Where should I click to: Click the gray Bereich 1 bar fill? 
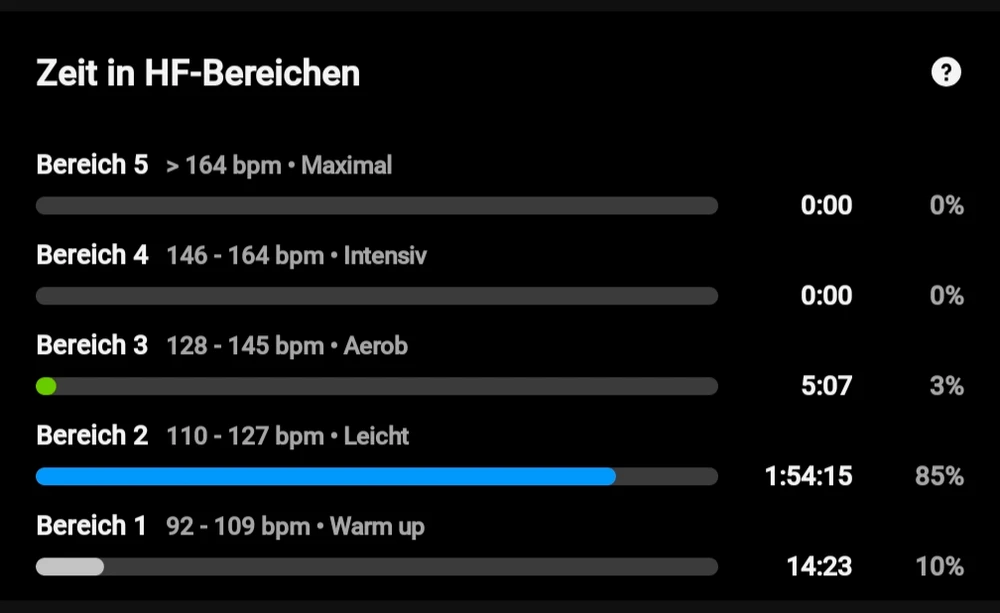[x=70, y=567]
